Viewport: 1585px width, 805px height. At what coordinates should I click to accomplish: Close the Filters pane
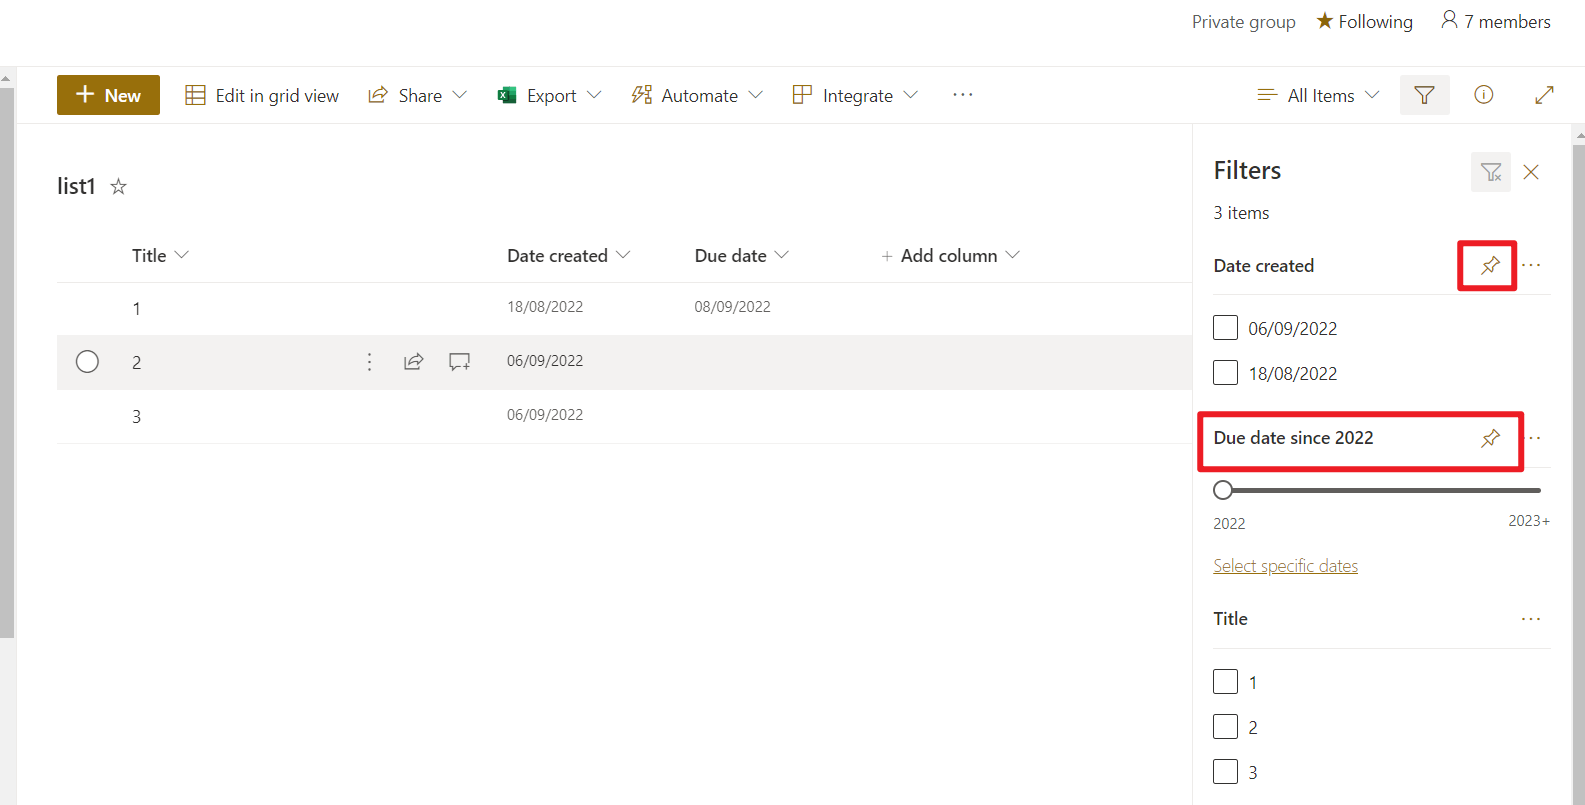1531,172
